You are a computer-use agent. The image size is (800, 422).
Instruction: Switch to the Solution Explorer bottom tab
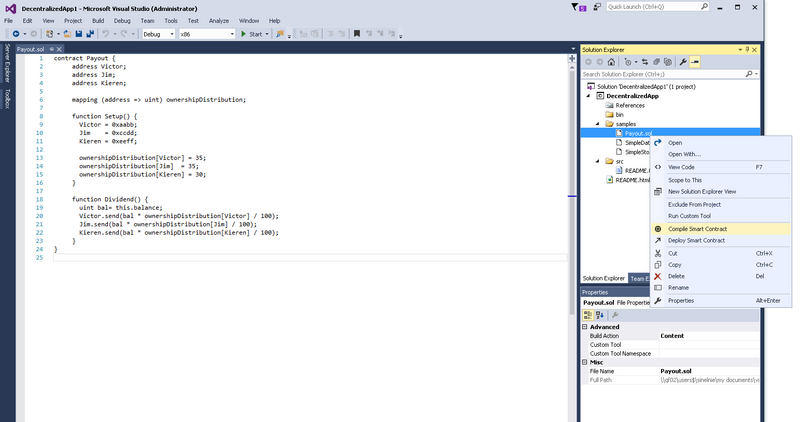[603, 278]
